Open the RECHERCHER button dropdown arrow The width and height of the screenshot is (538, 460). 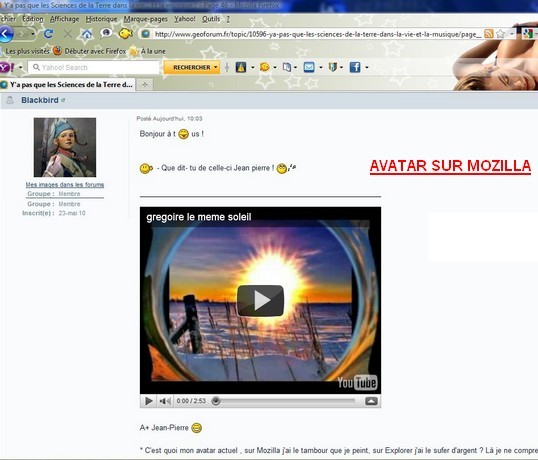(215, 67)
